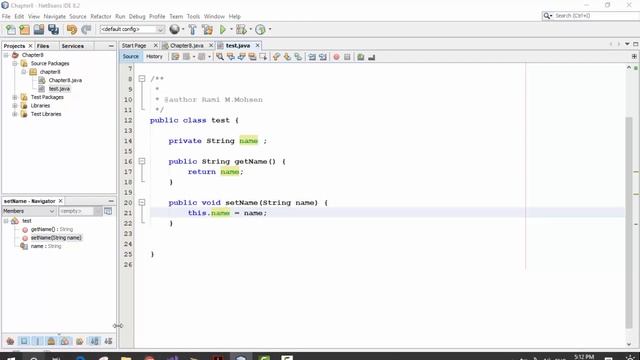This screenshot has height=360, width=640.
Task: Comment selected lines icon
Action: tap(361, 57)
